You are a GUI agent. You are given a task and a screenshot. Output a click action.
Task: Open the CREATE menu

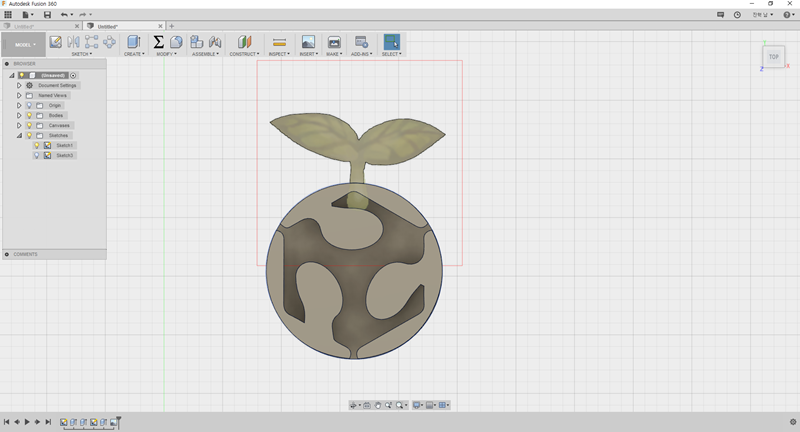134,54
